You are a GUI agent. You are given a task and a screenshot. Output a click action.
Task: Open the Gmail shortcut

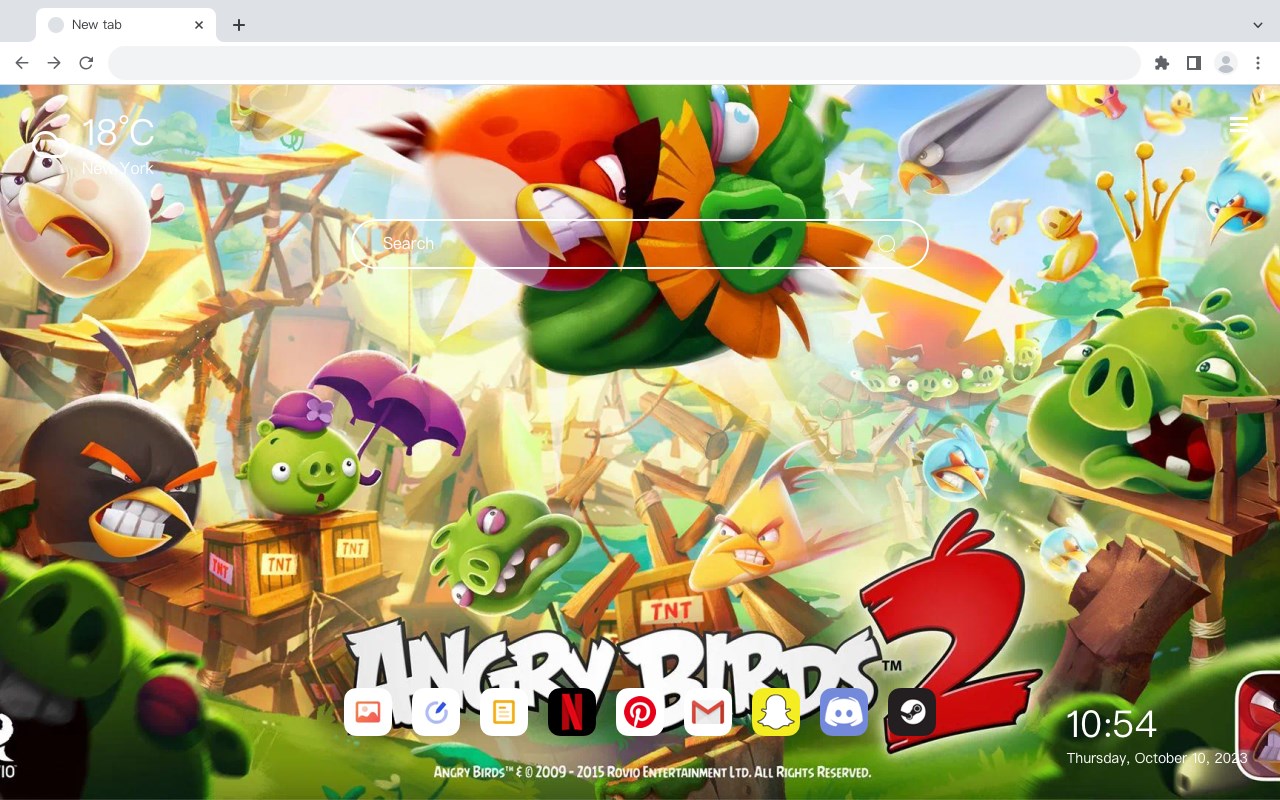coord(708,712)
